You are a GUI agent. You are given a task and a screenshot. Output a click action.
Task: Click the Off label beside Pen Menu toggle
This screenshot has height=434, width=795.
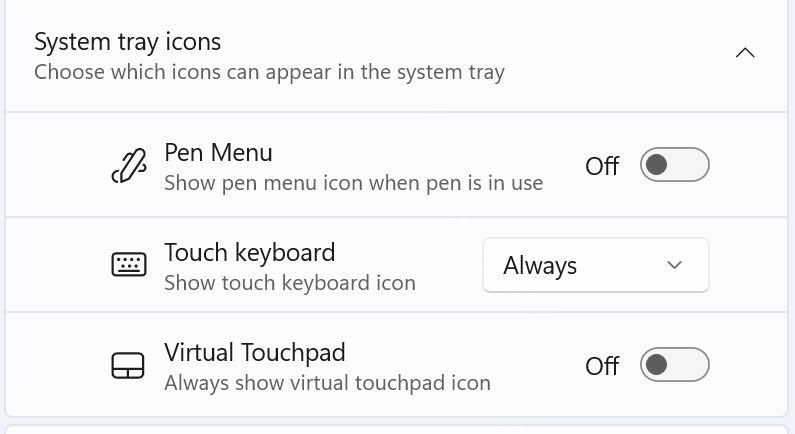(602, 166)
